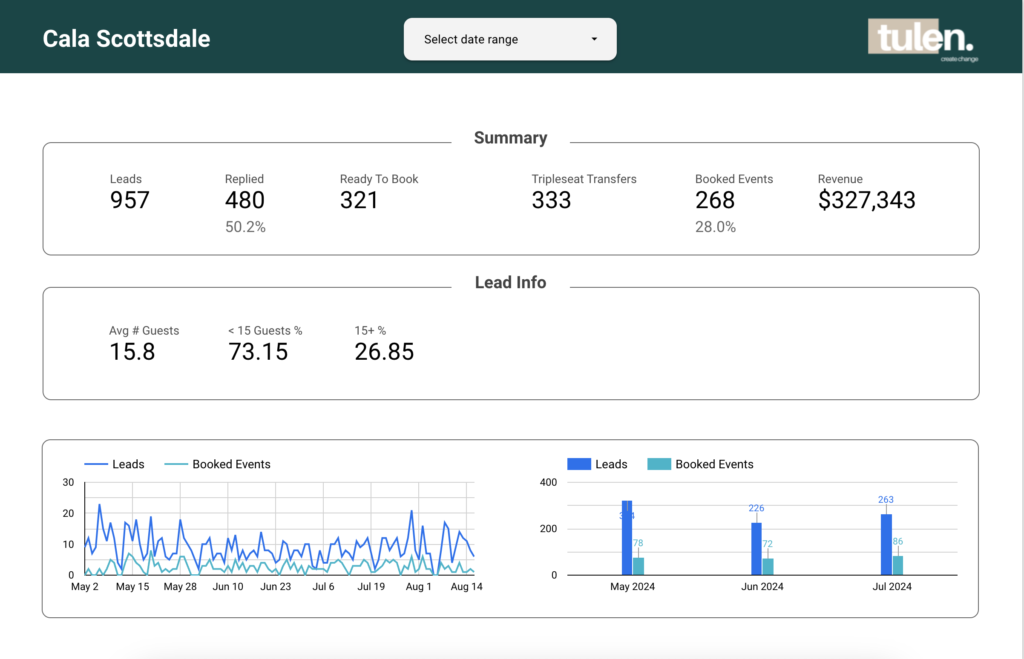This screenshot has width=1024, height=659.
Task: Select the Booked Events scorecard showing 268
Action: coord(715,200)
